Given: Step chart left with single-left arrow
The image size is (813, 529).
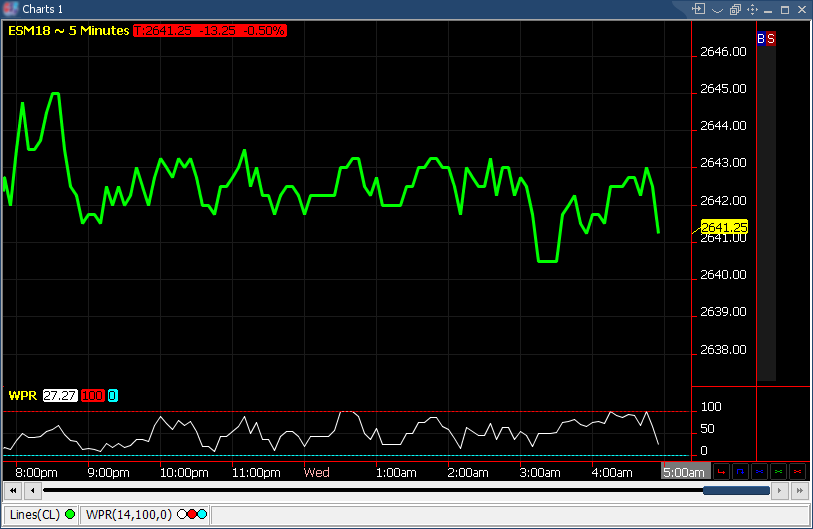Looking at the screenshot, I should pyautogui.click(x=33, y=490).
